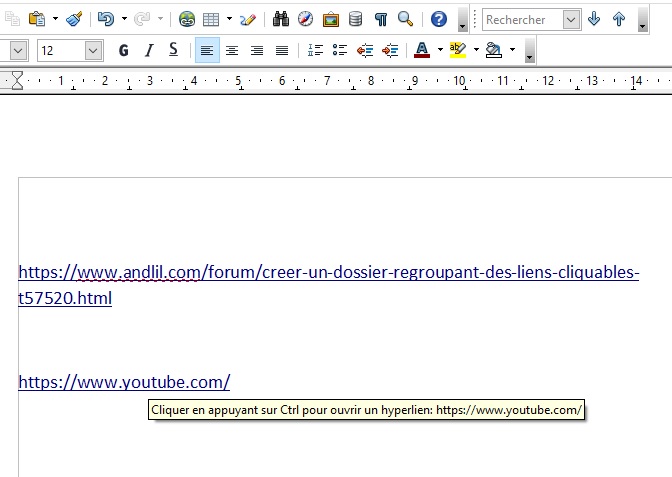Open the font size dropdown arrow
Screen dimensions: 672x477
click(x=93, y=51)
